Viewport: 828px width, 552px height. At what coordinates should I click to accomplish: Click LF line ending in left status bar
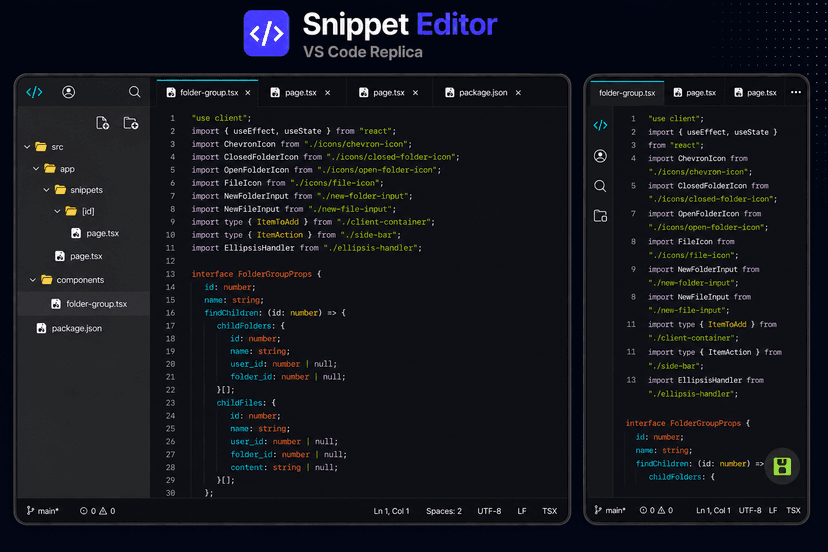pos(522,511)
